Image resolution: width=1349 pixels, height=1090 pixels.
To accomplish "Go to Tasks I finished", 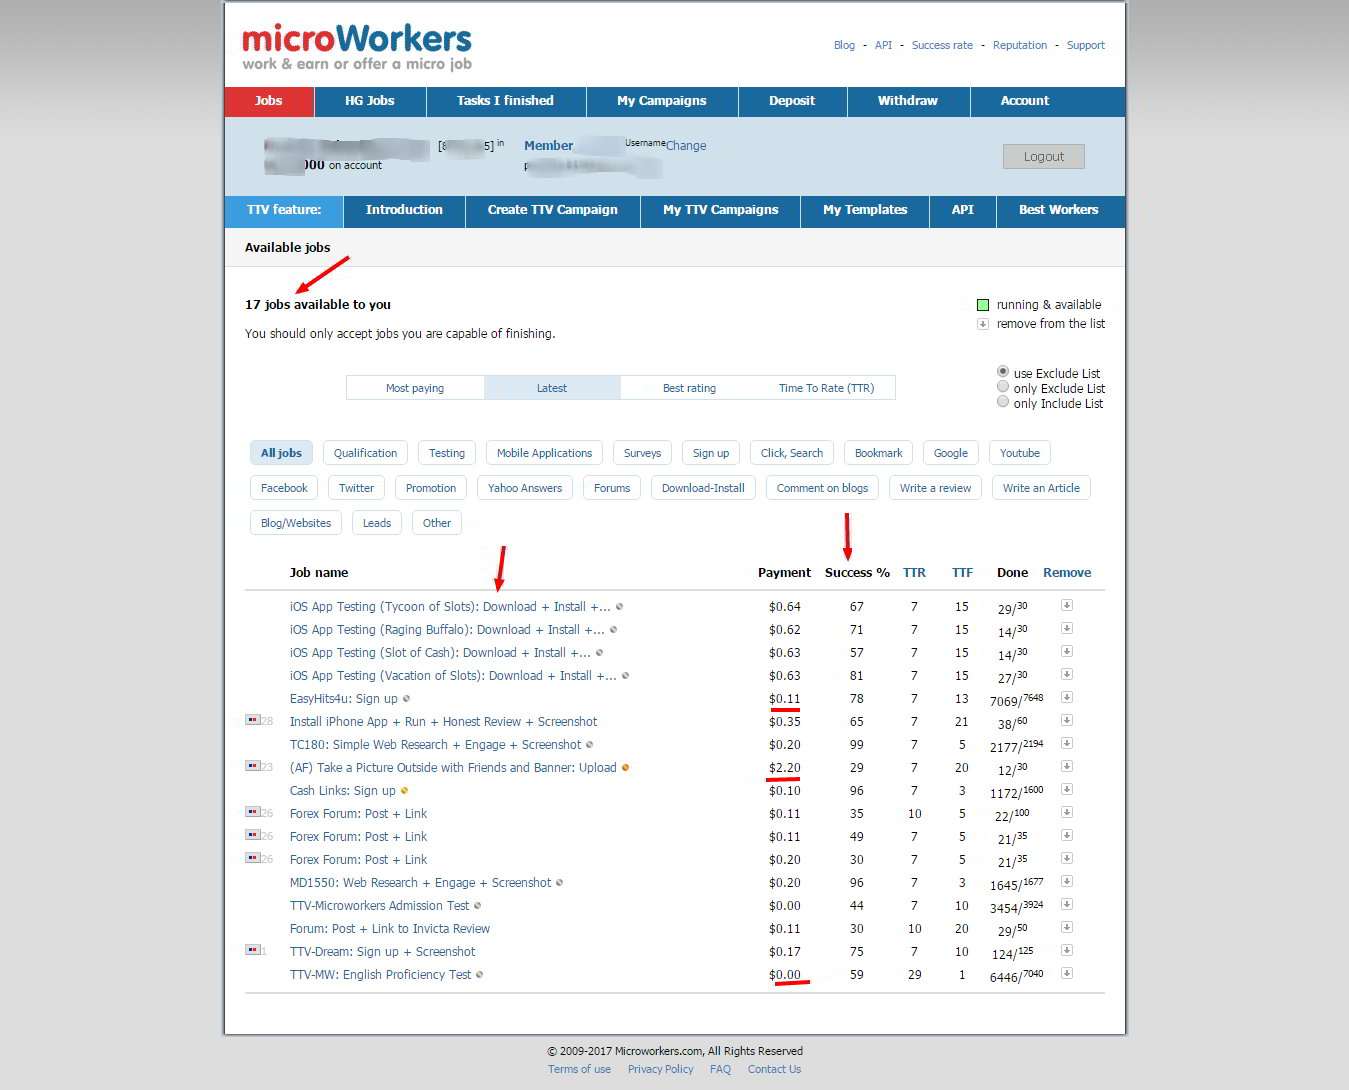I will pos(506,101).
